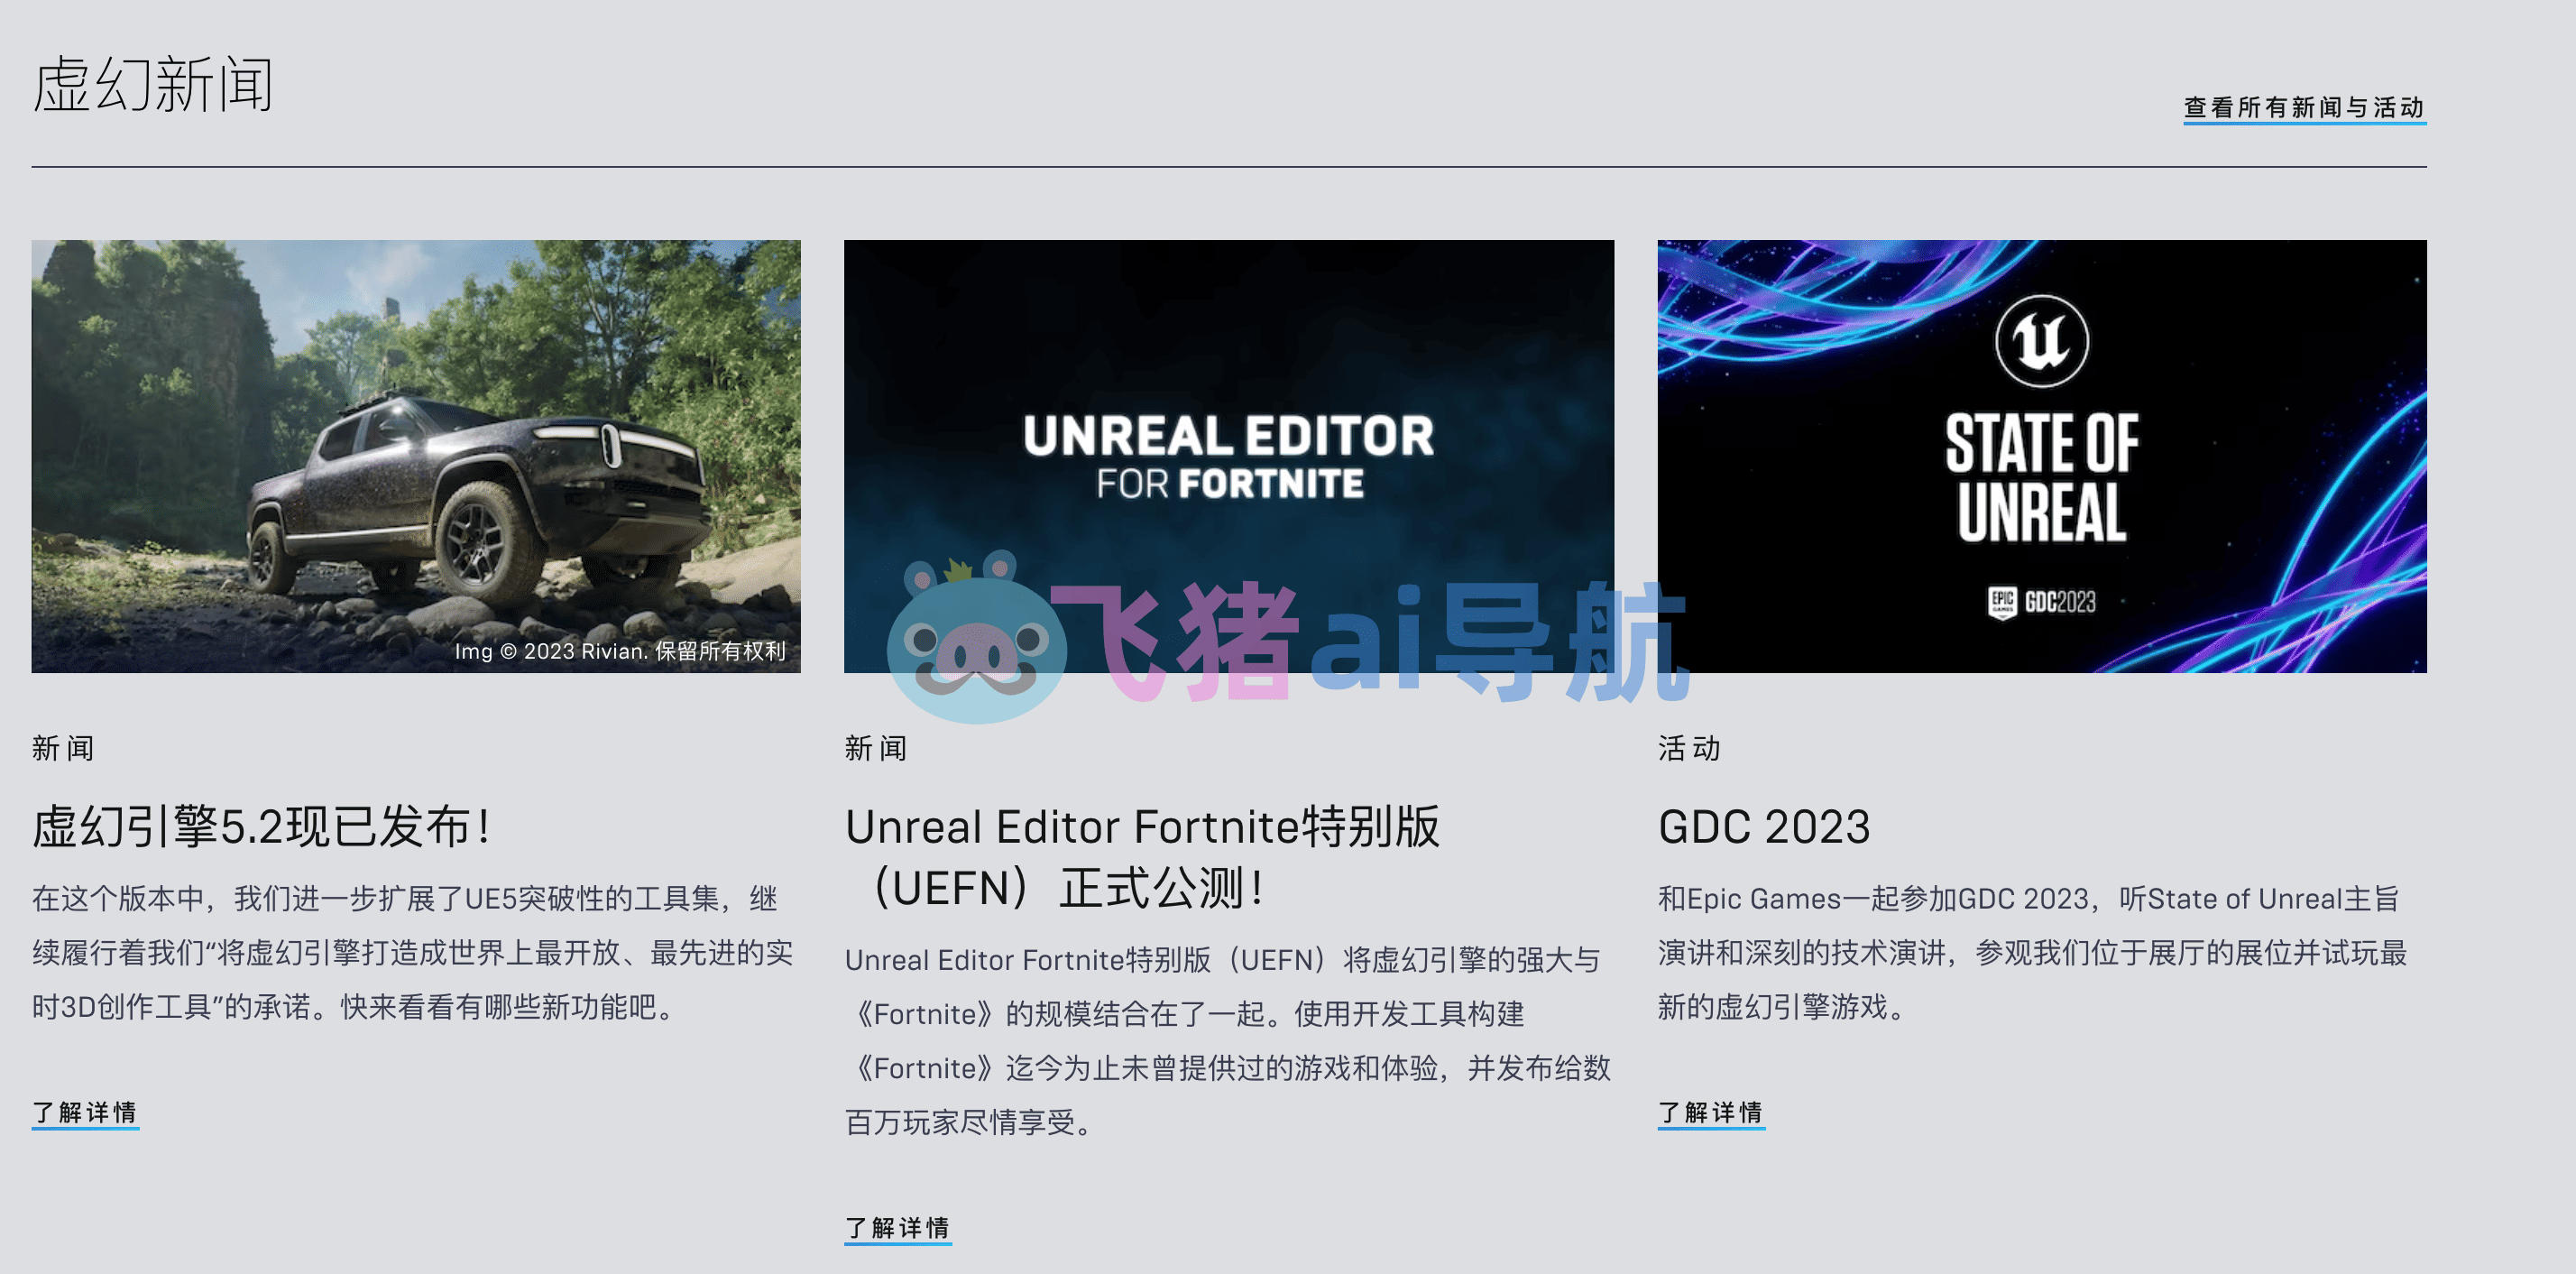
Task: Click the 新闻 tag above UEFN headline
Action: [x=876, y=748]
